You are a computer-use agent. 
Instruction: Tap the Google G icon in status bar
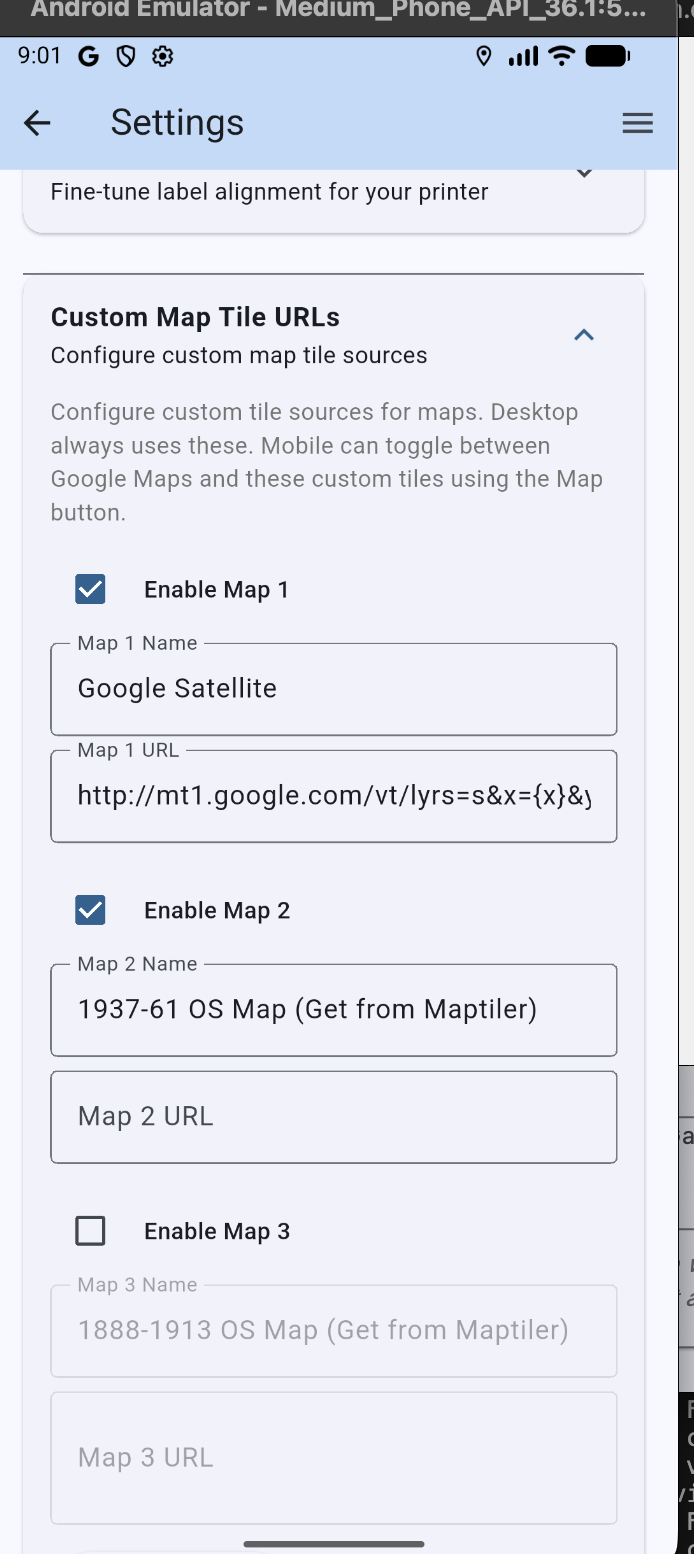[x=88, y=56]
